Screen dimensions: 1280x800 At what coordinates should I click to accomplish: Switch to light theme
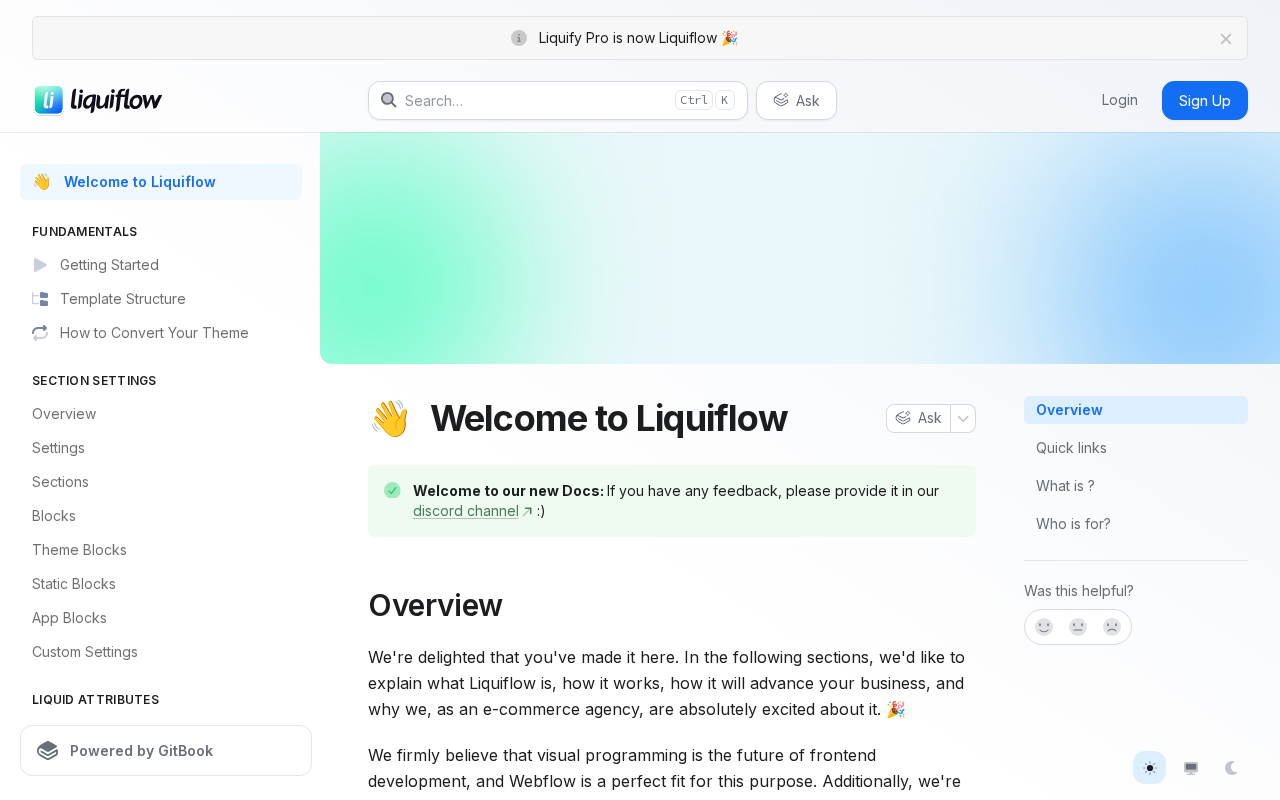(1150, 768)
